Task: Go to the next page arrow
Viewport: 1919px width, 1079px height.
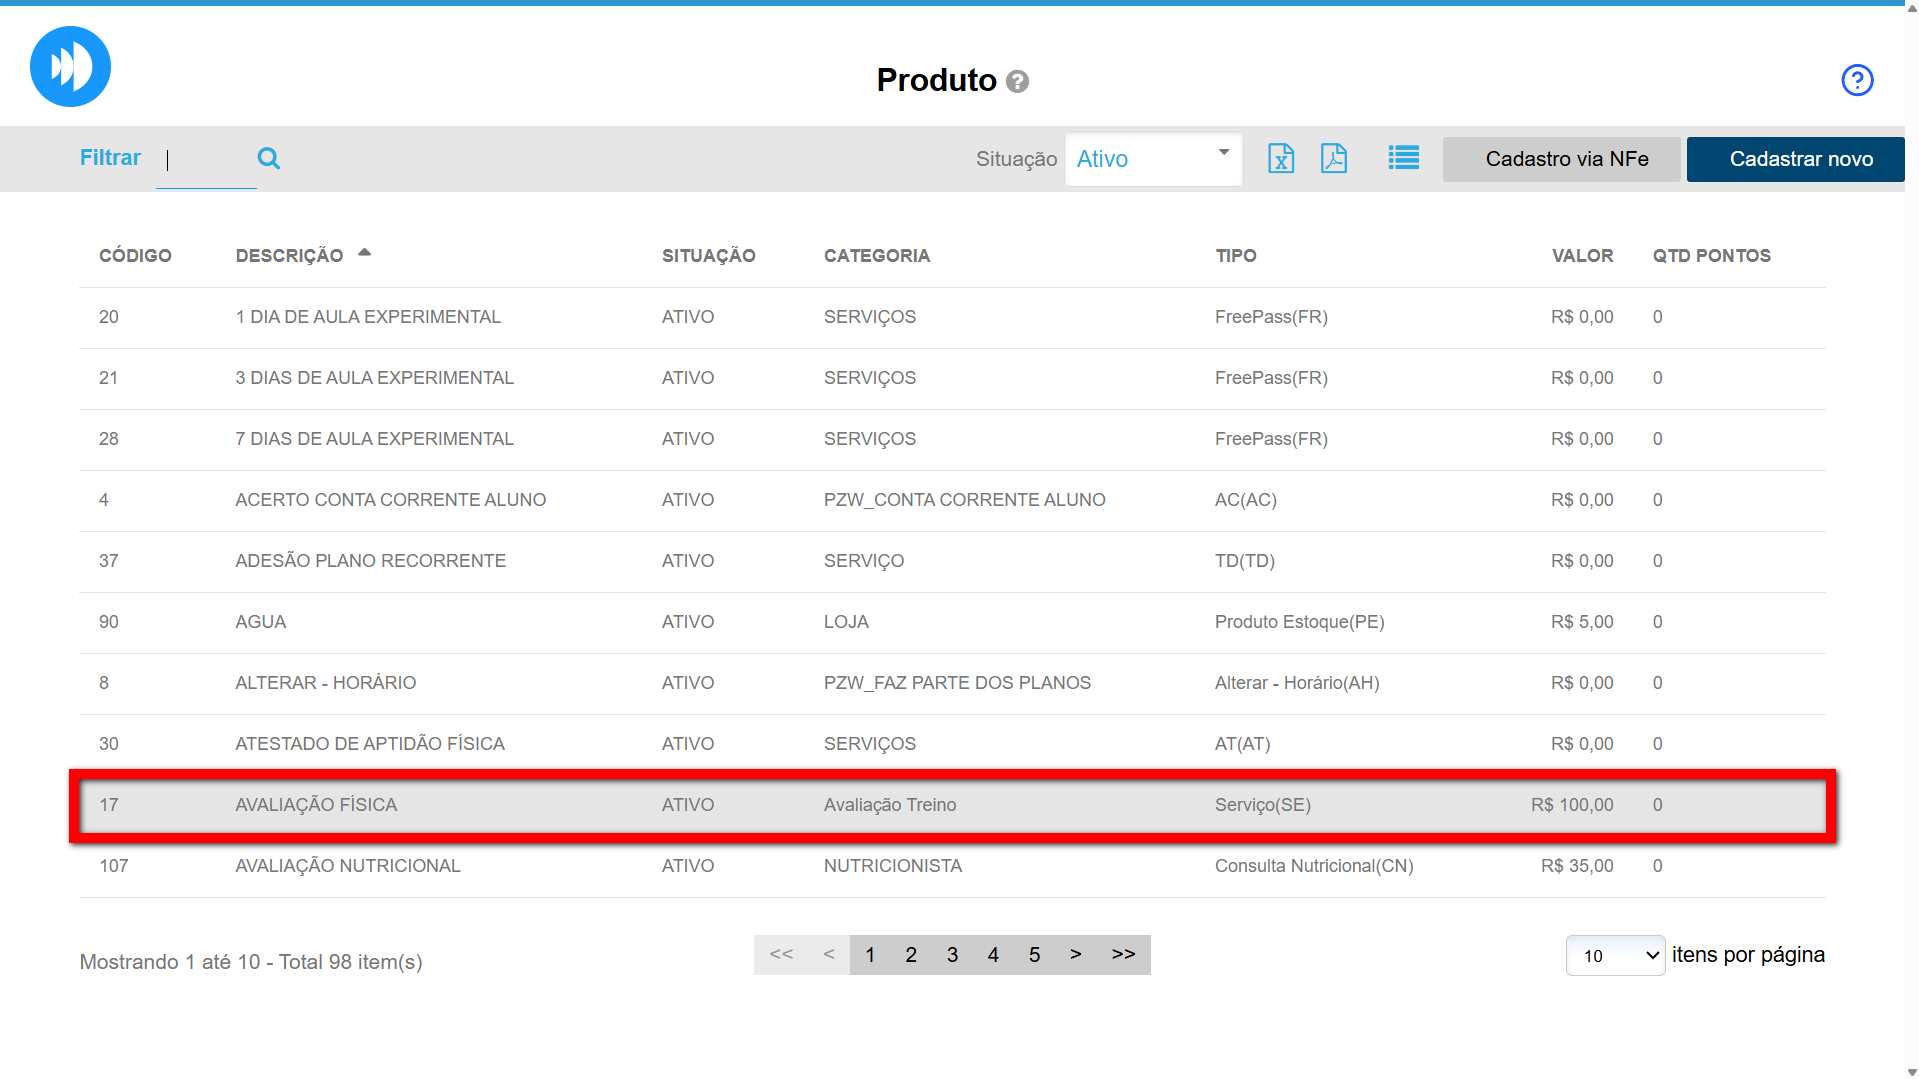Action: click(1075, 955)
